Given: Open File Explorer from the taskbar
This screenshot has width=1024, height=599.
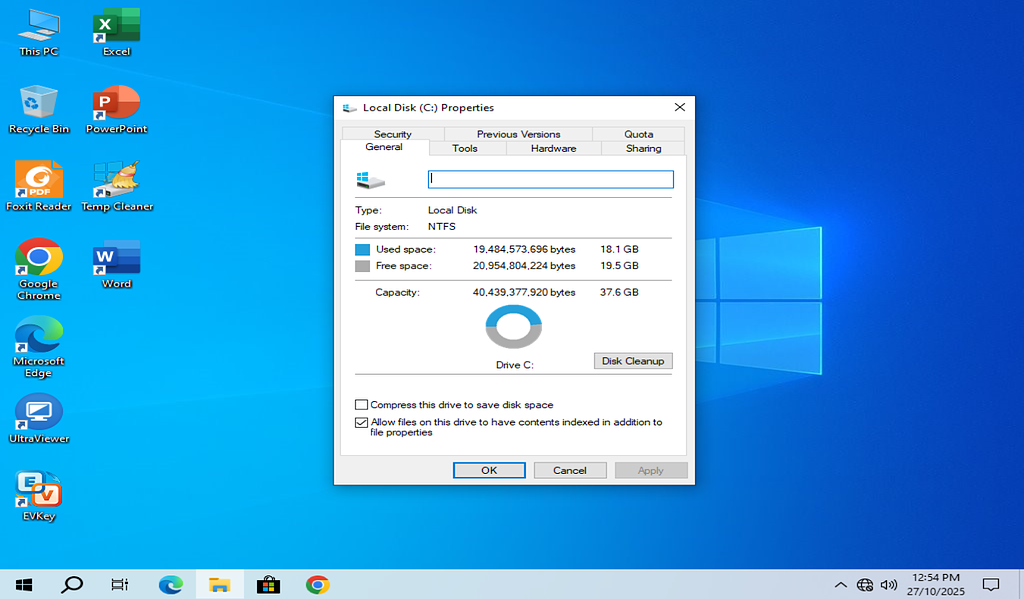Looking at the screenshot, I should pyautogui.click(x=220, y=585).
